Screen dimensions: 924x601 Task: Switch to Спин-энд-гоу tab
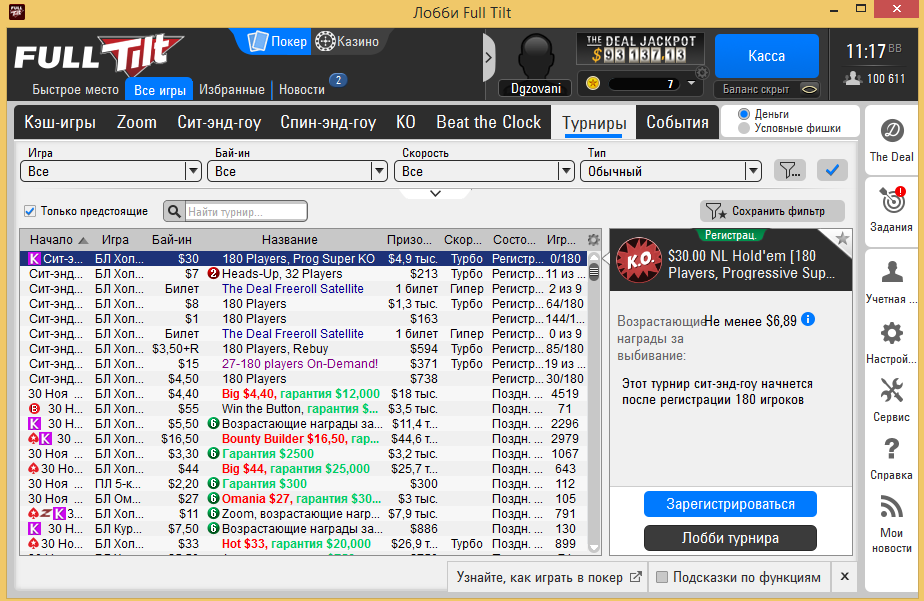[328, 122]
